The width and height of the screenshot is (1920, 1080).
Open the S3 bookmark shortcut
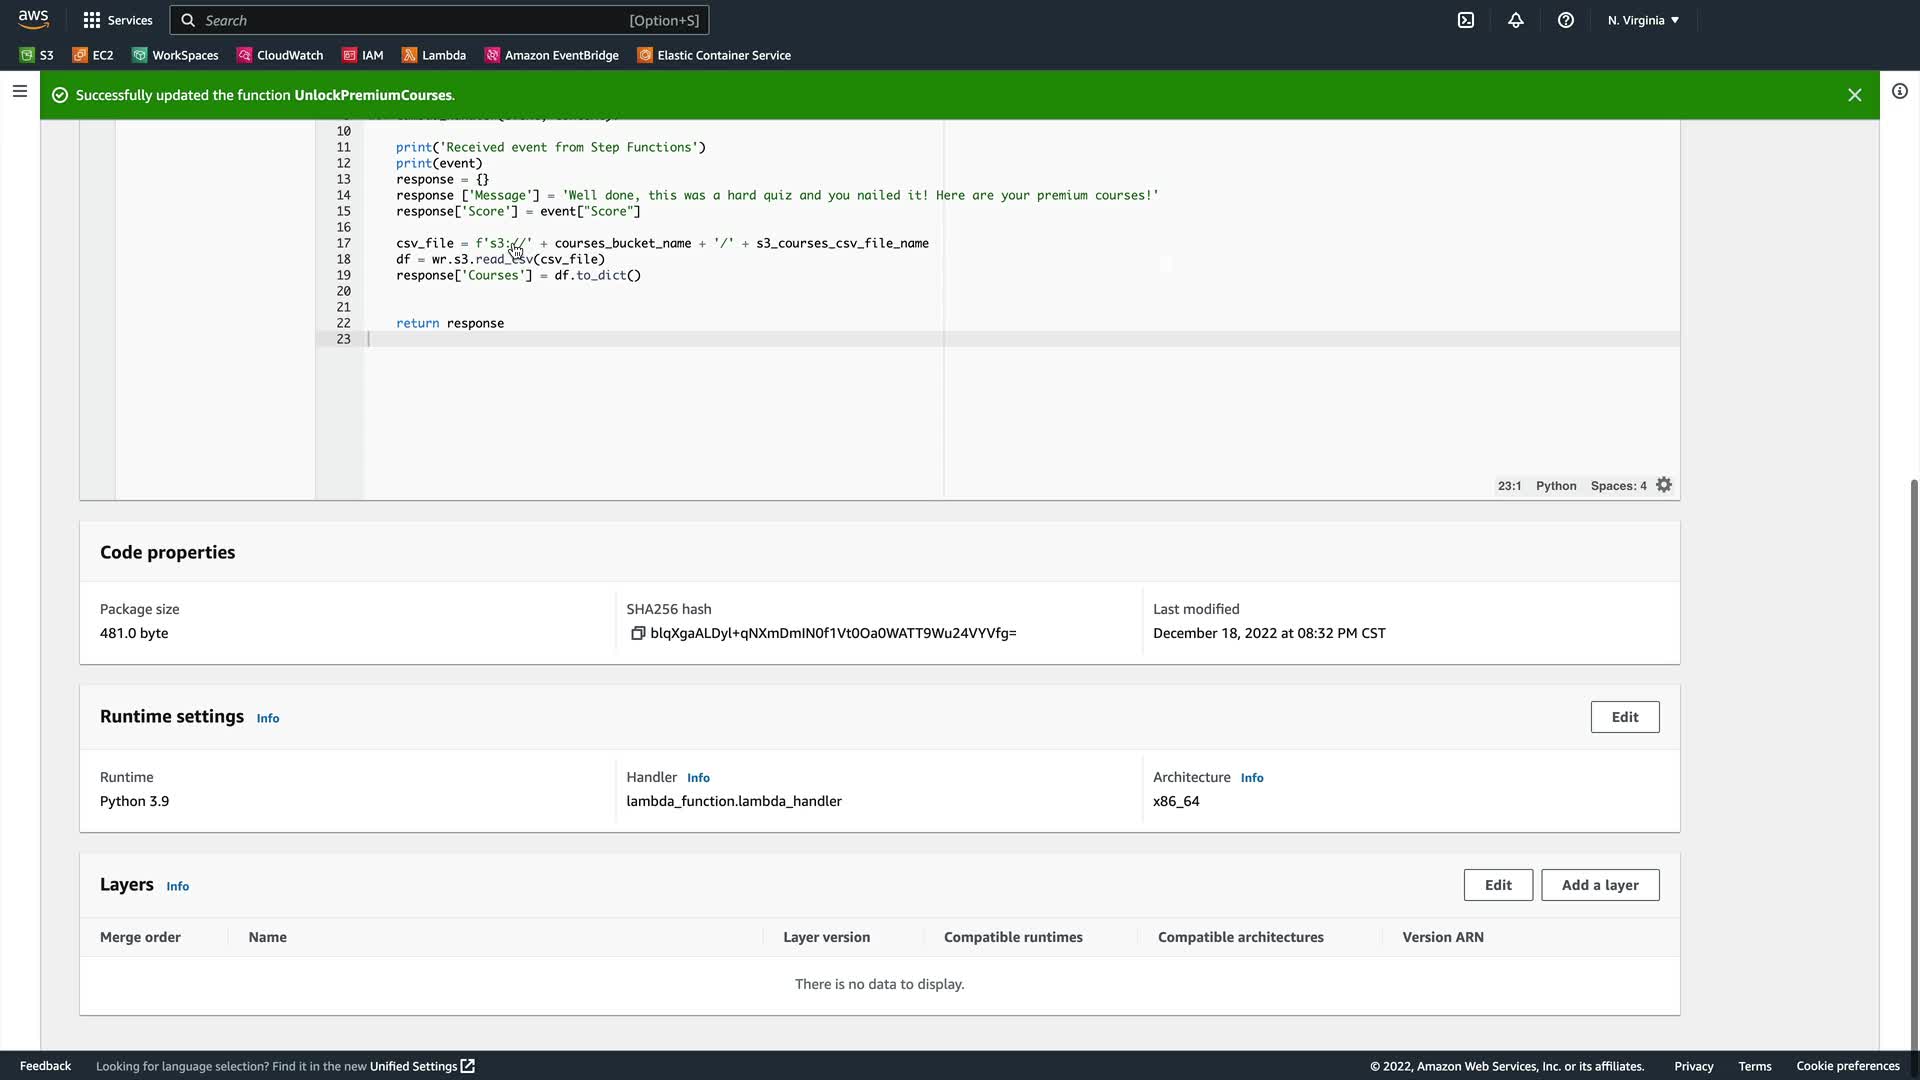(37, 55)
